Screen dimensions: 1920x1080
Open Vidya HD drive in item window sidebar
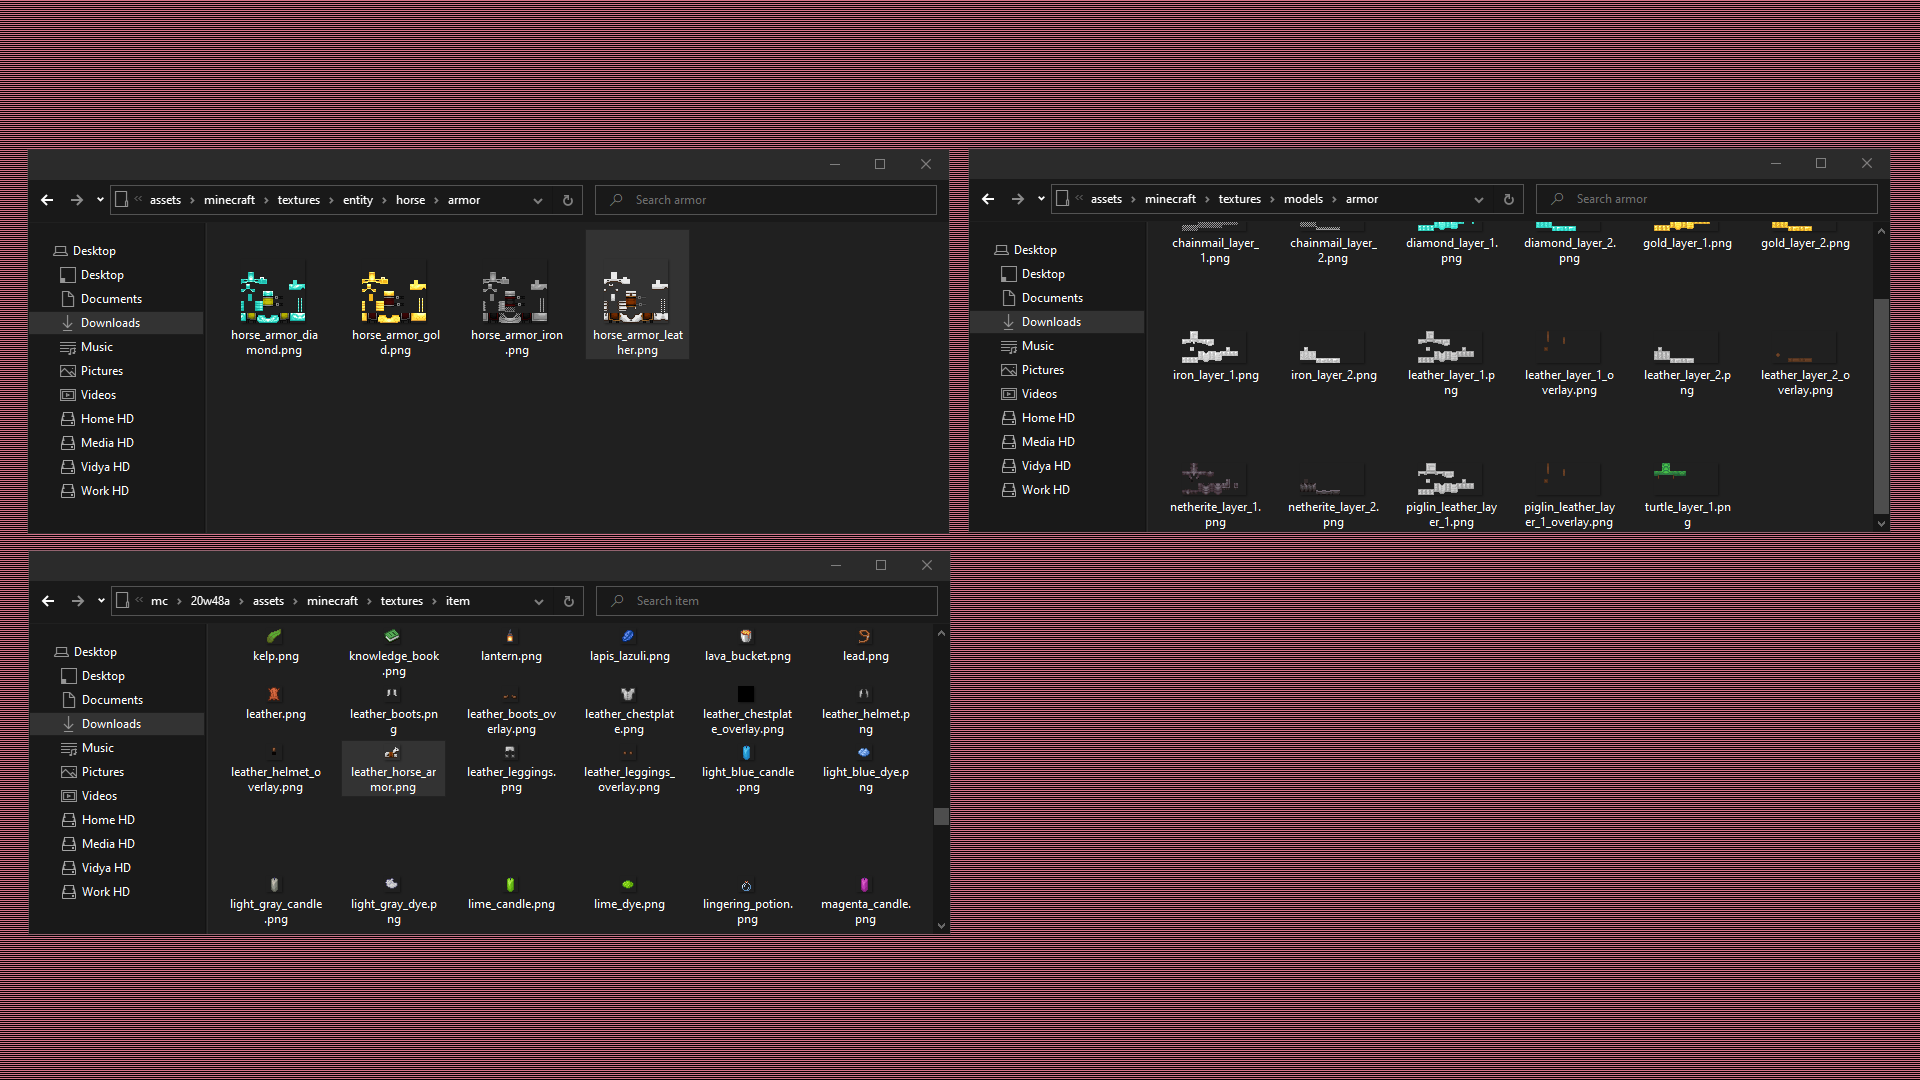pos(106,868)
